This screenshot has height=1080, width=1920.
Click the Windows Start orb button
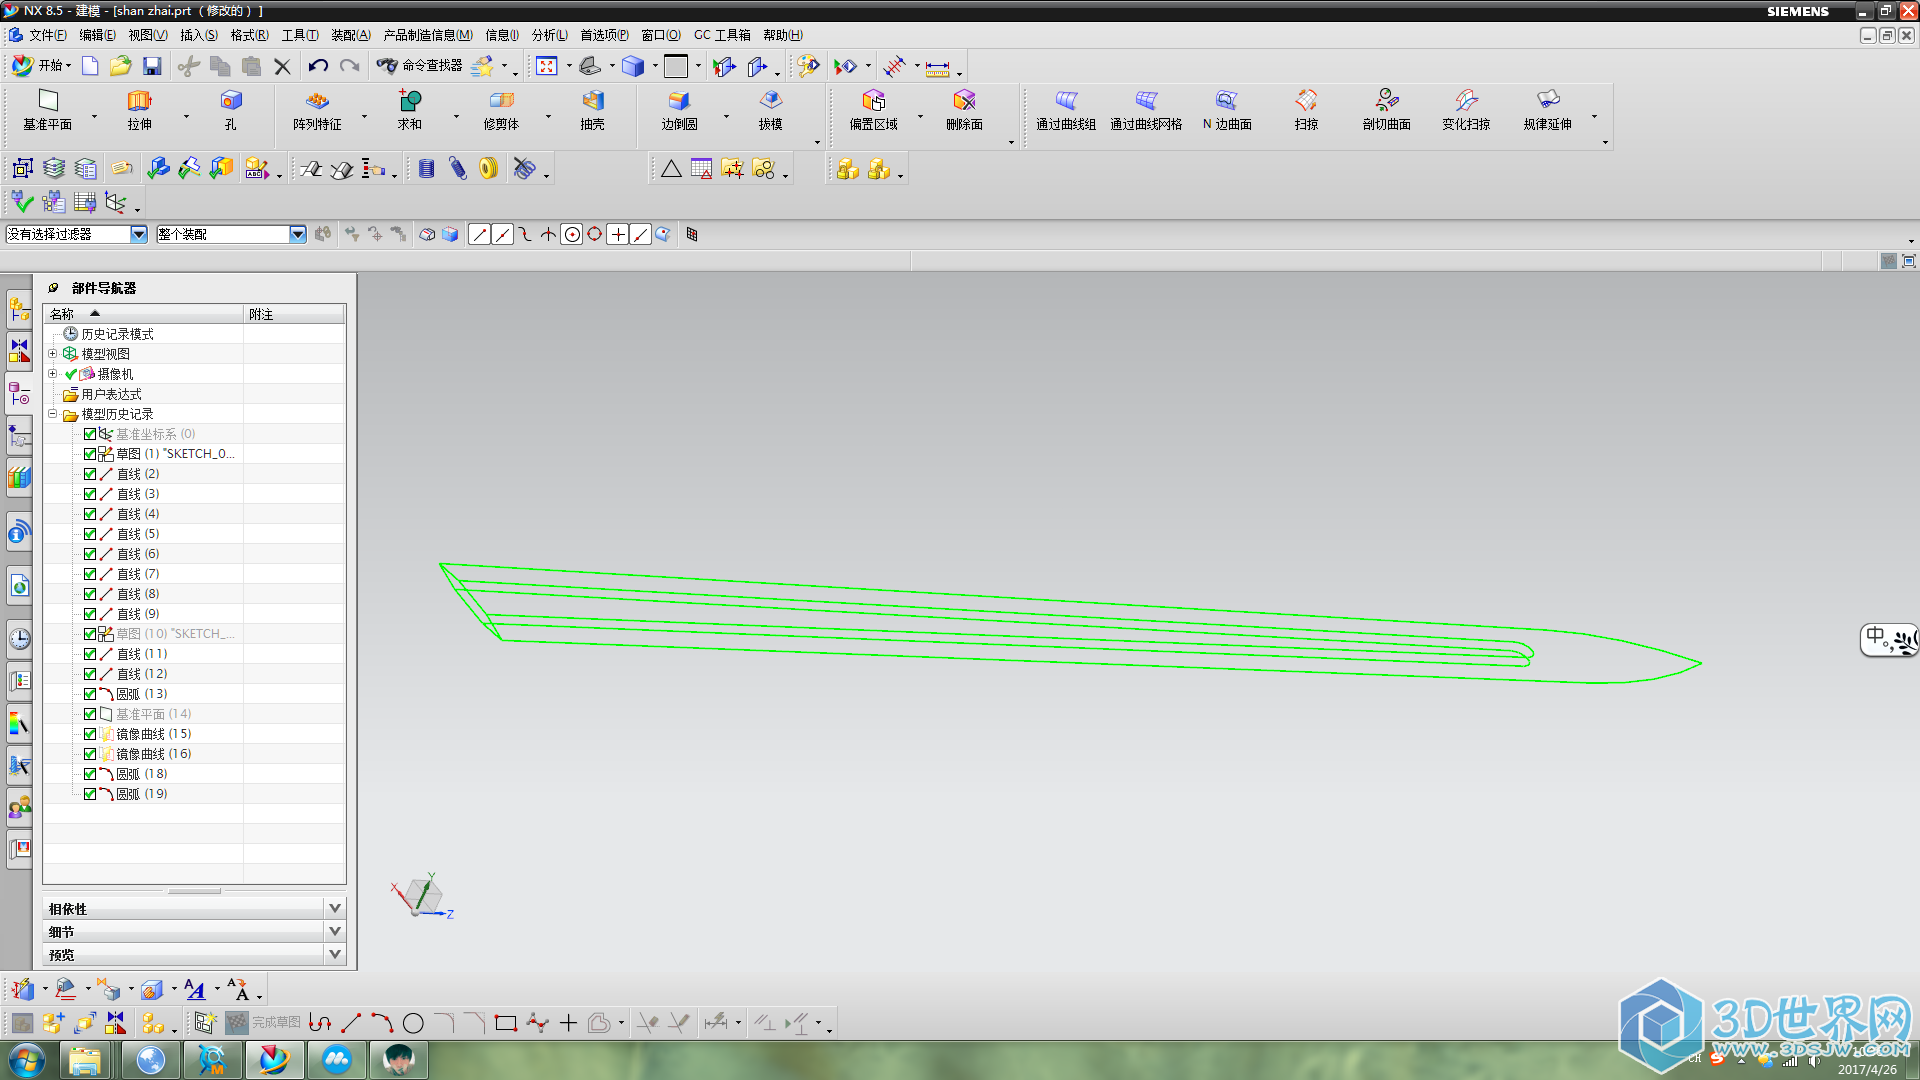pyautogui.click(x=27, y=1060)
